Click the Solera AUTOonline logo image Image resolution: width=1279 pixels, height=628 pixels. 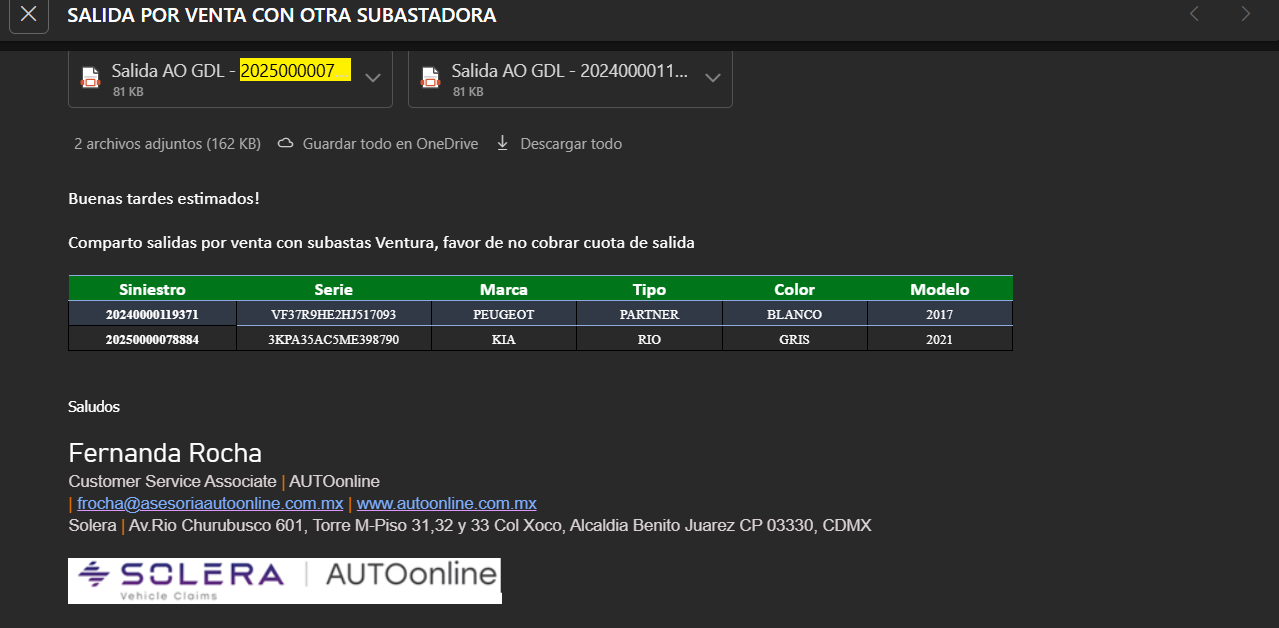[285, 581]
